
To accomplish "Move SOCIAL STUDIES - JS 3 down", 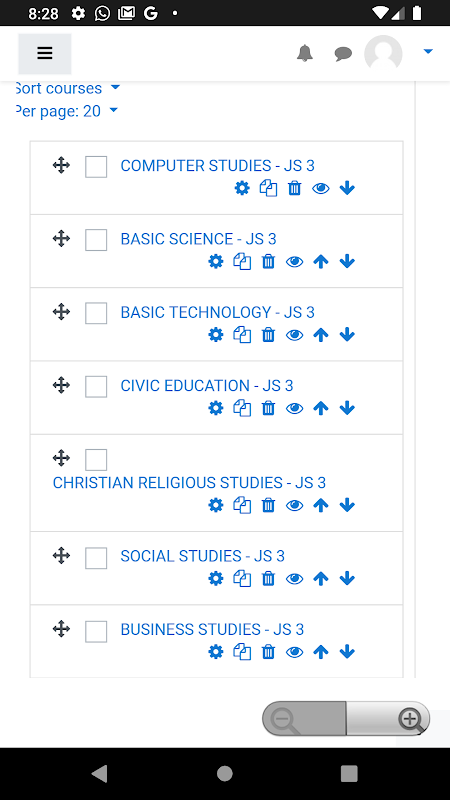I will tap(347, 579).
